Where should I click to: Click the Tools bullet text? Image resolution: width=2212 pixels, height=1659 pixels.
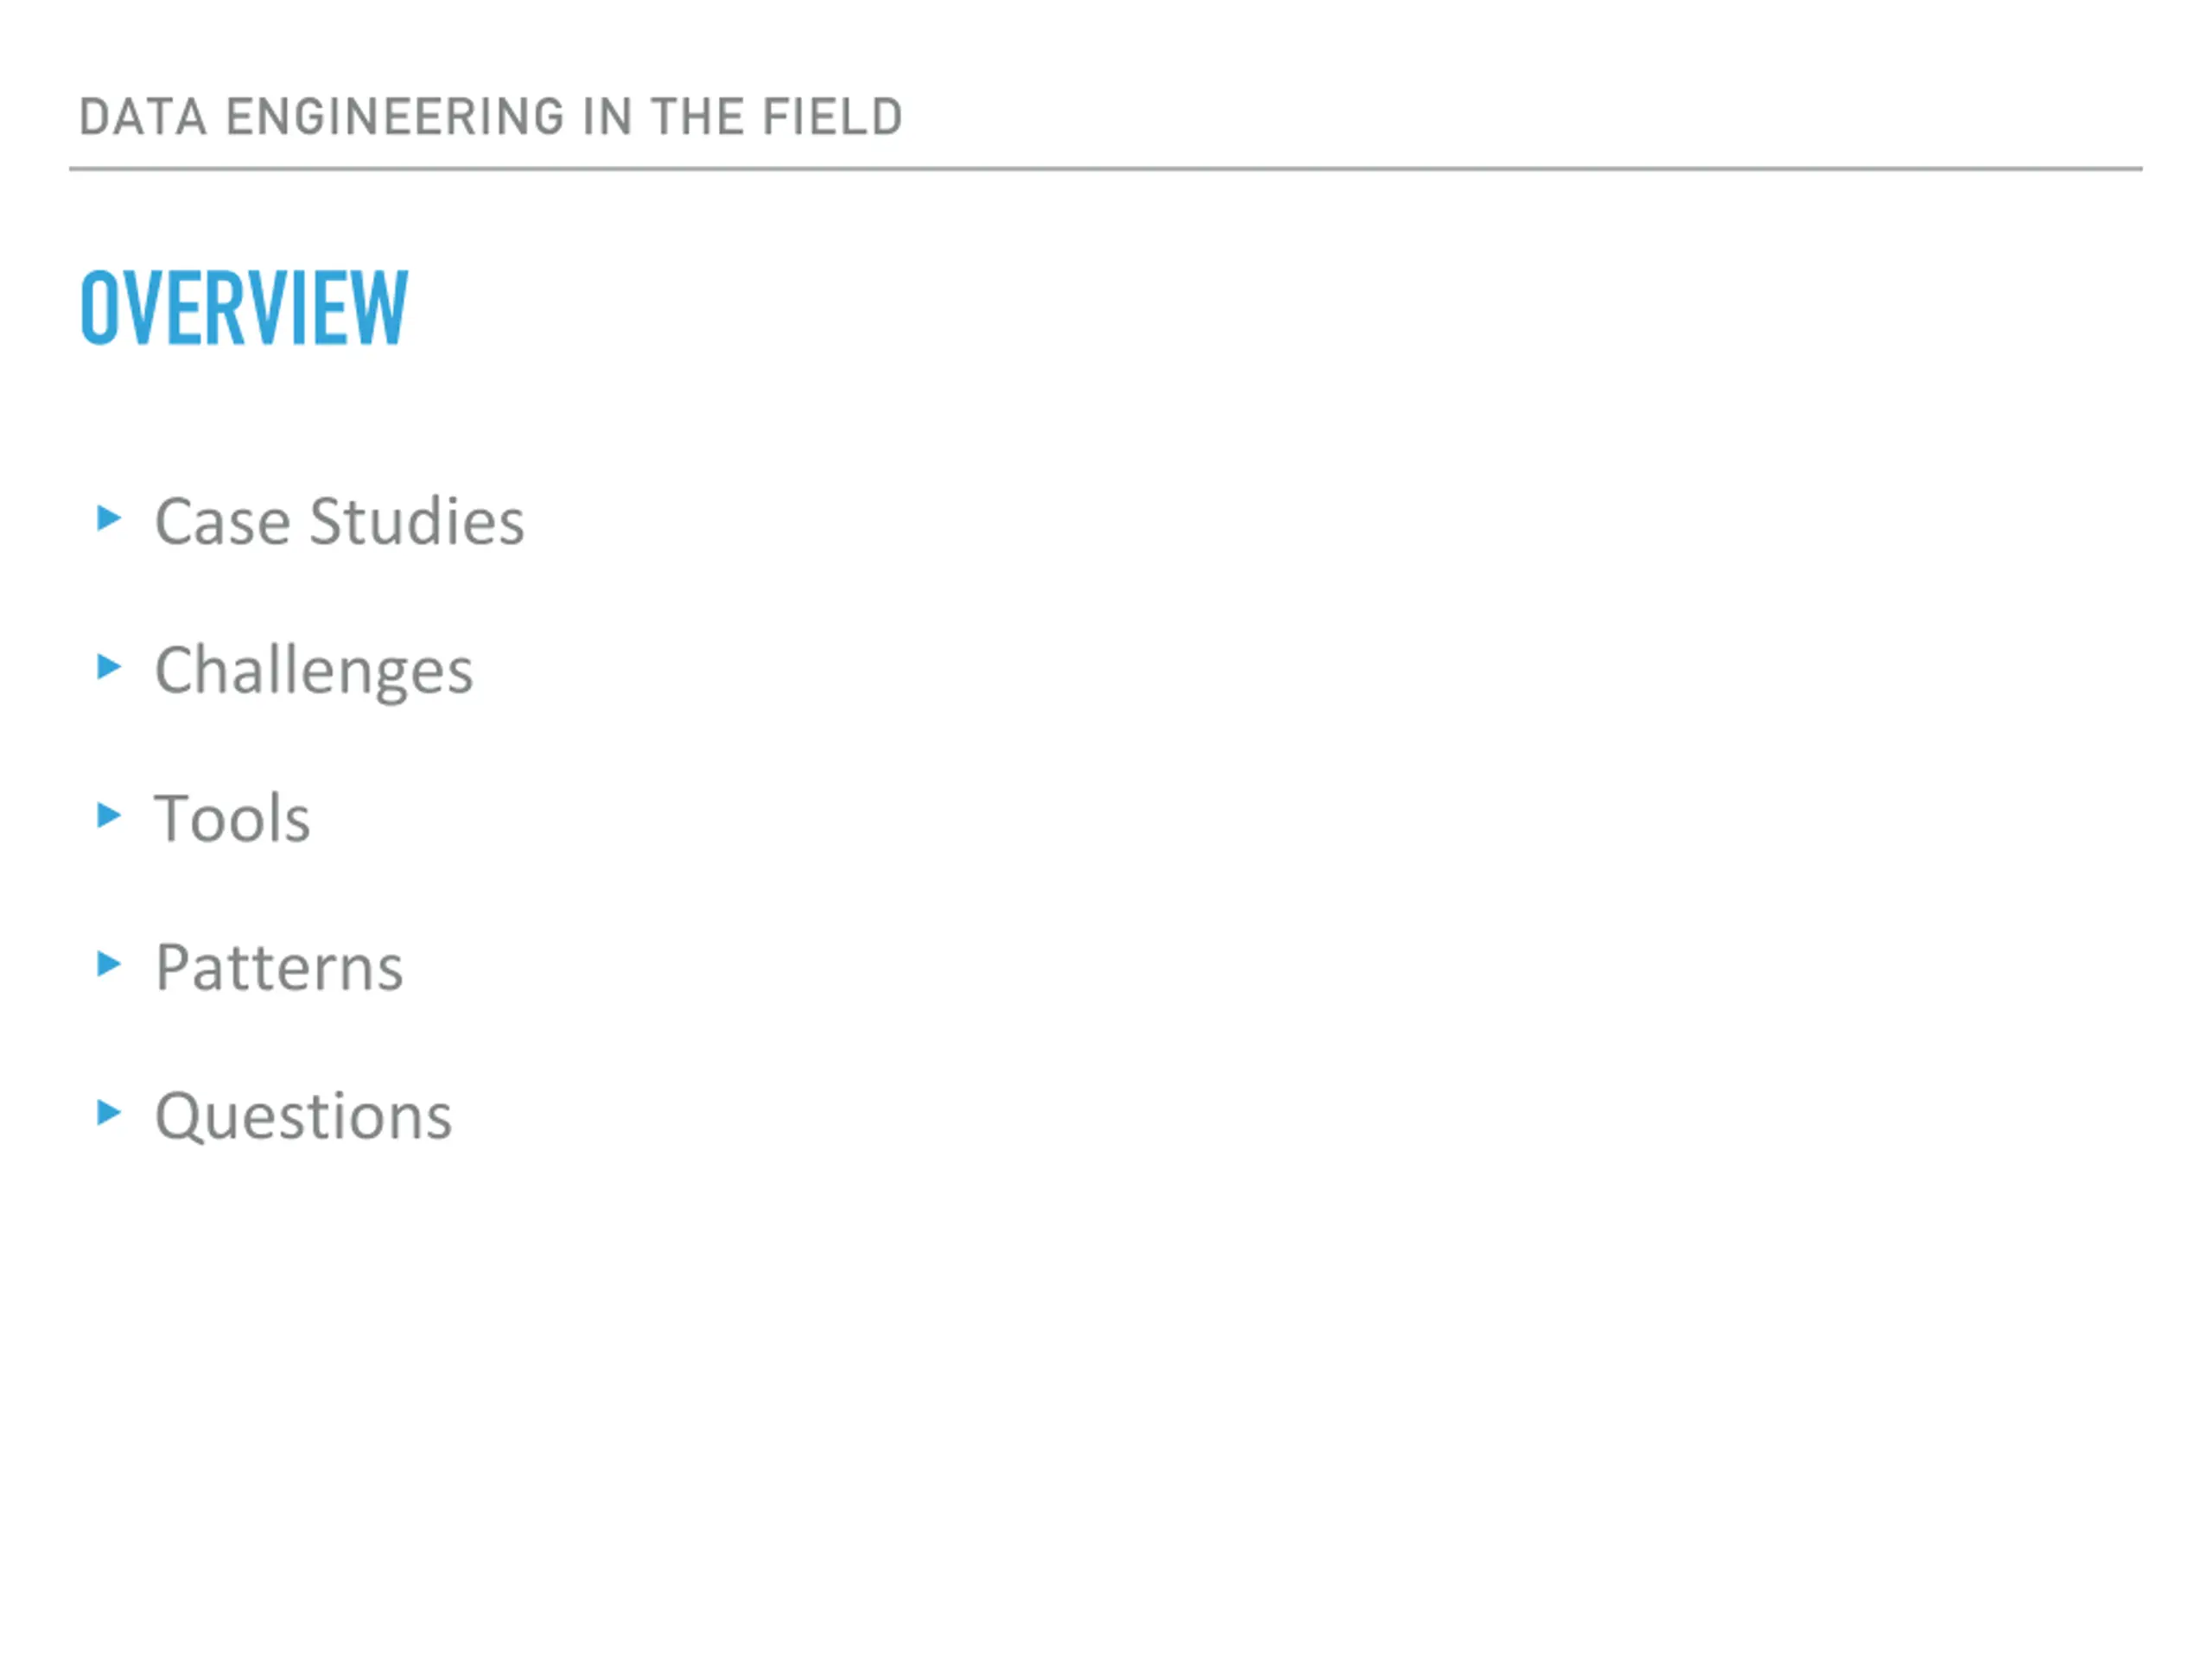click(232, 818)
